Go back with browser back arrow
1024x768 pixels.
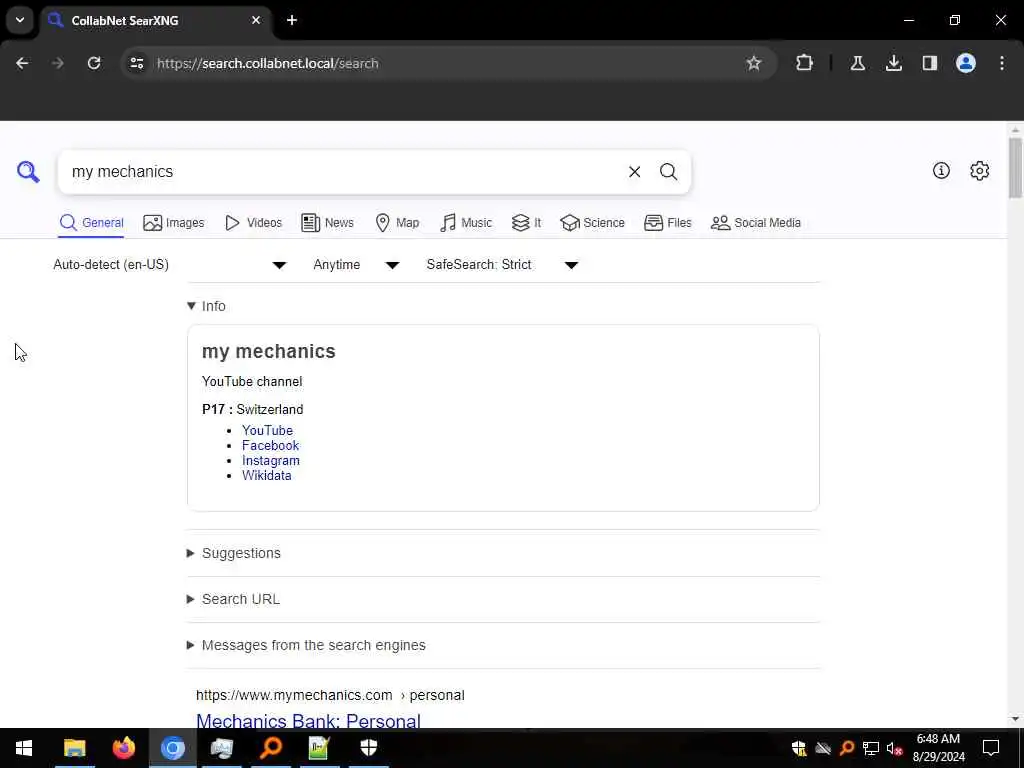[x=22, y=63]
